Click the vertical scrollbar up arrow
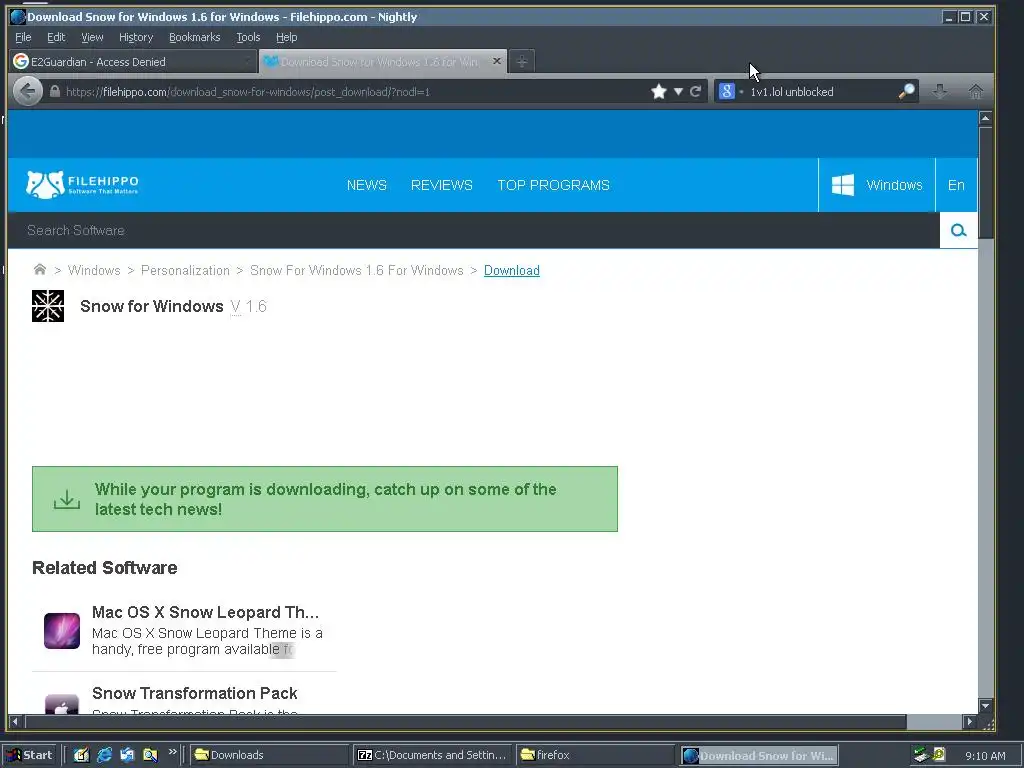The width and height of the screenshot is (1024, 768). (985, 118)
